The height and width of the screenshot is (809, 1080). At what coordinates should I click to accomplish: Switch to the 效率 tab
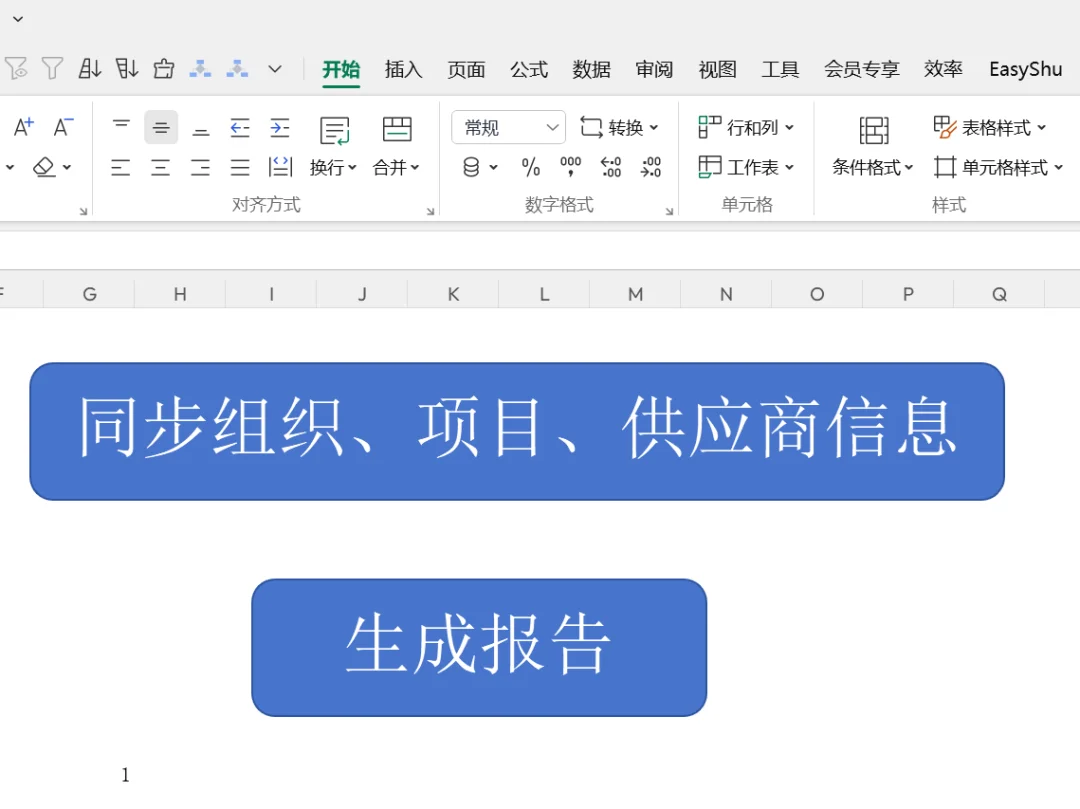[943, 70]
